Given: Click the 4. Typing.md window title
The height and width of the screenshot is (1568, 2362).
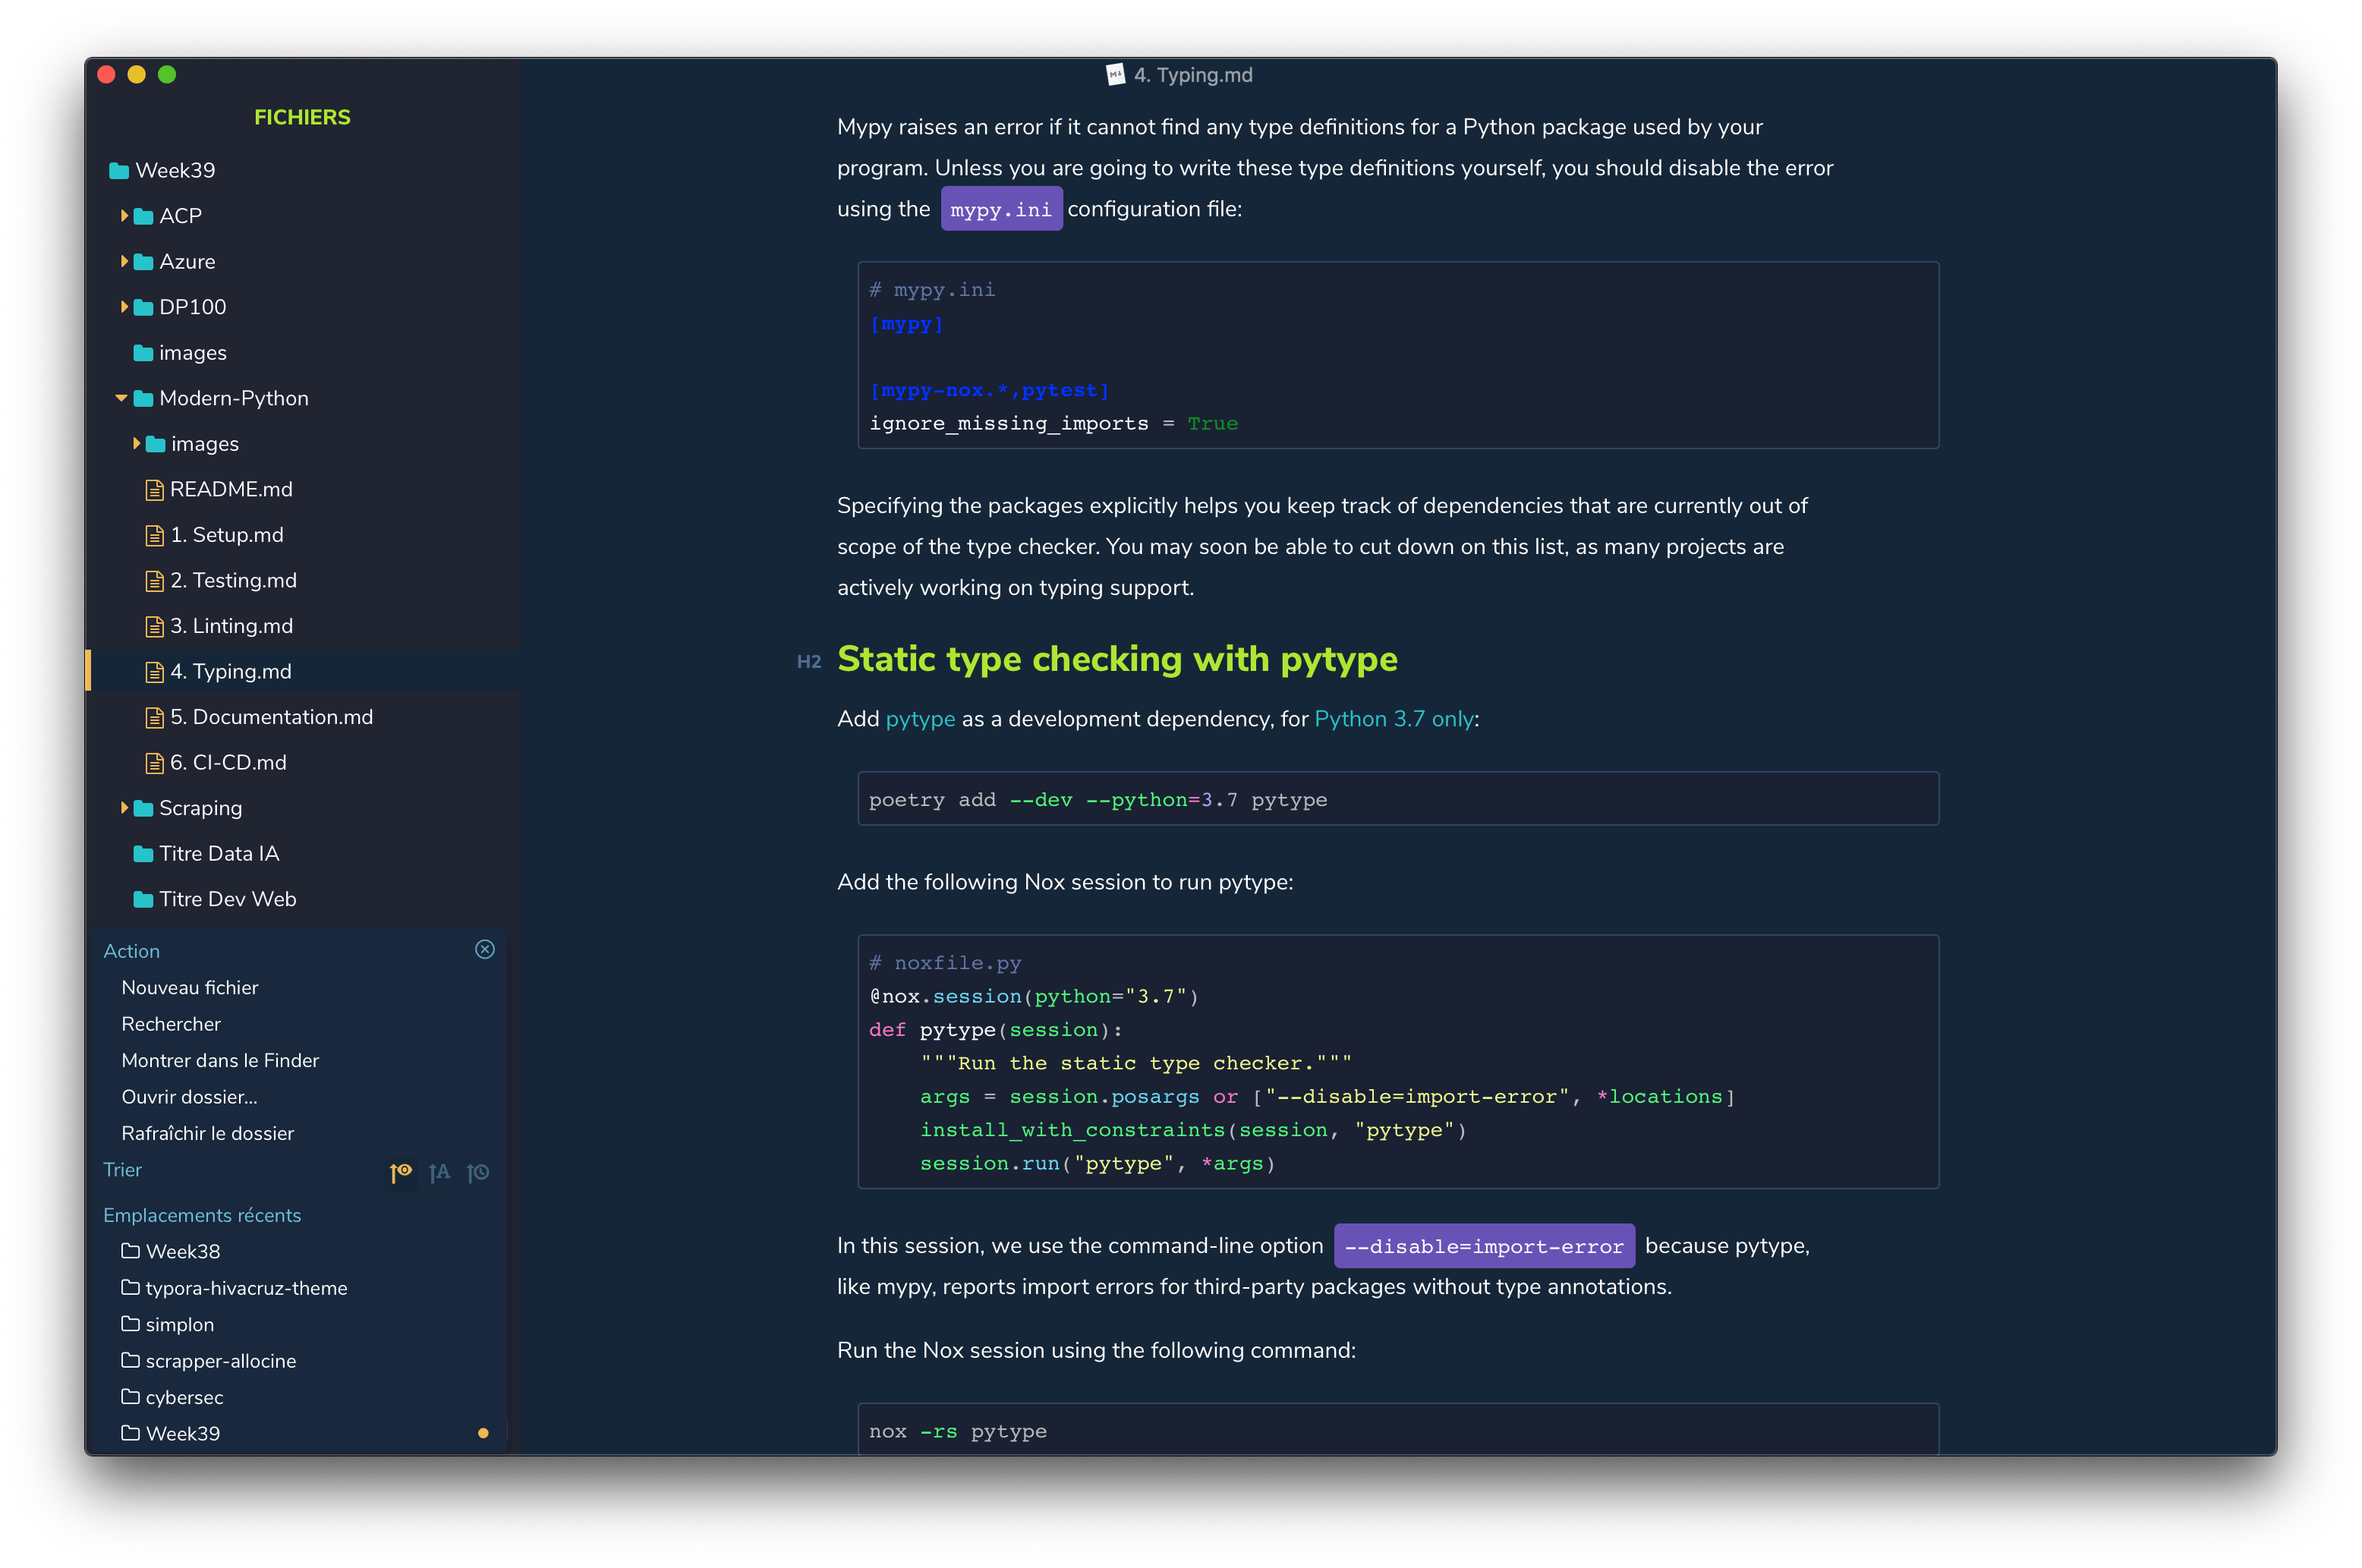Looking at the screenshot, I should [x=1193, y=75].
